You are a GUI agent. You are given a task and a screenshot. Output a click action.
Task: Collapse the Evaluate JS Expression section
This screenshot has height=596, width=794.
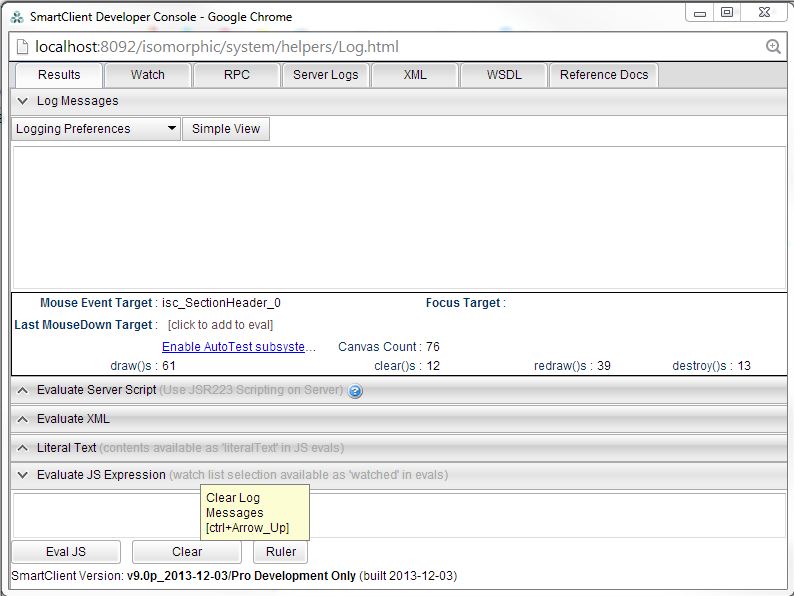click(x=23, y=475)
